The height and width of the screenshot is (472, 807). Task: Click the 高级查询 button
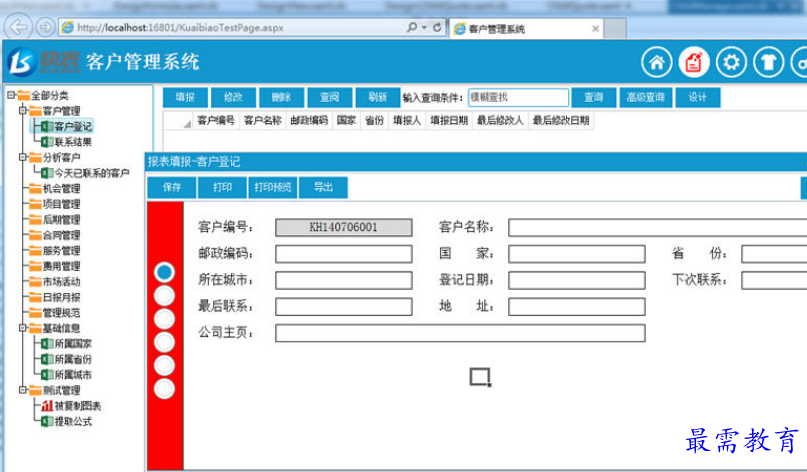pos(645,97)
